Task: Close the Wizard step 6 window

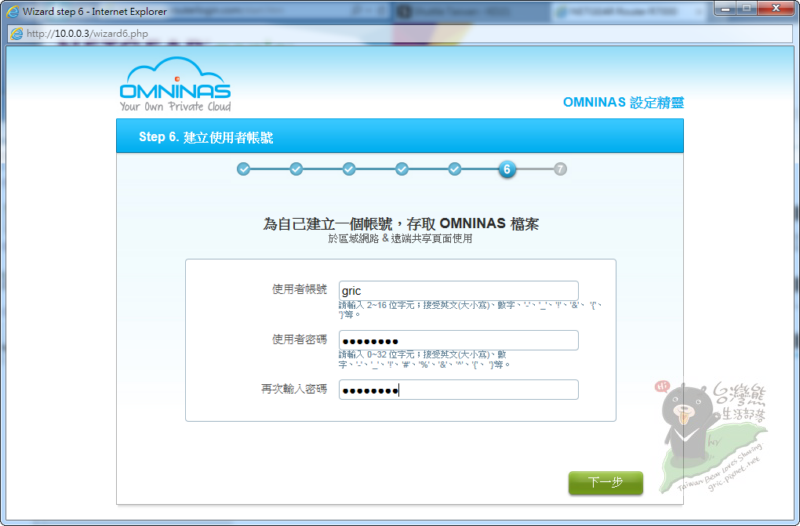Action: (776, 8)
